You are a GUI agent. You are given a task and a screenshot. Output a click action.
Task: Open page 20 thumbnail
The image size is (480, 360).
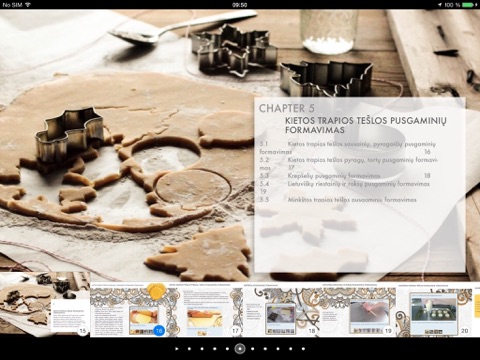click(434, 310)
